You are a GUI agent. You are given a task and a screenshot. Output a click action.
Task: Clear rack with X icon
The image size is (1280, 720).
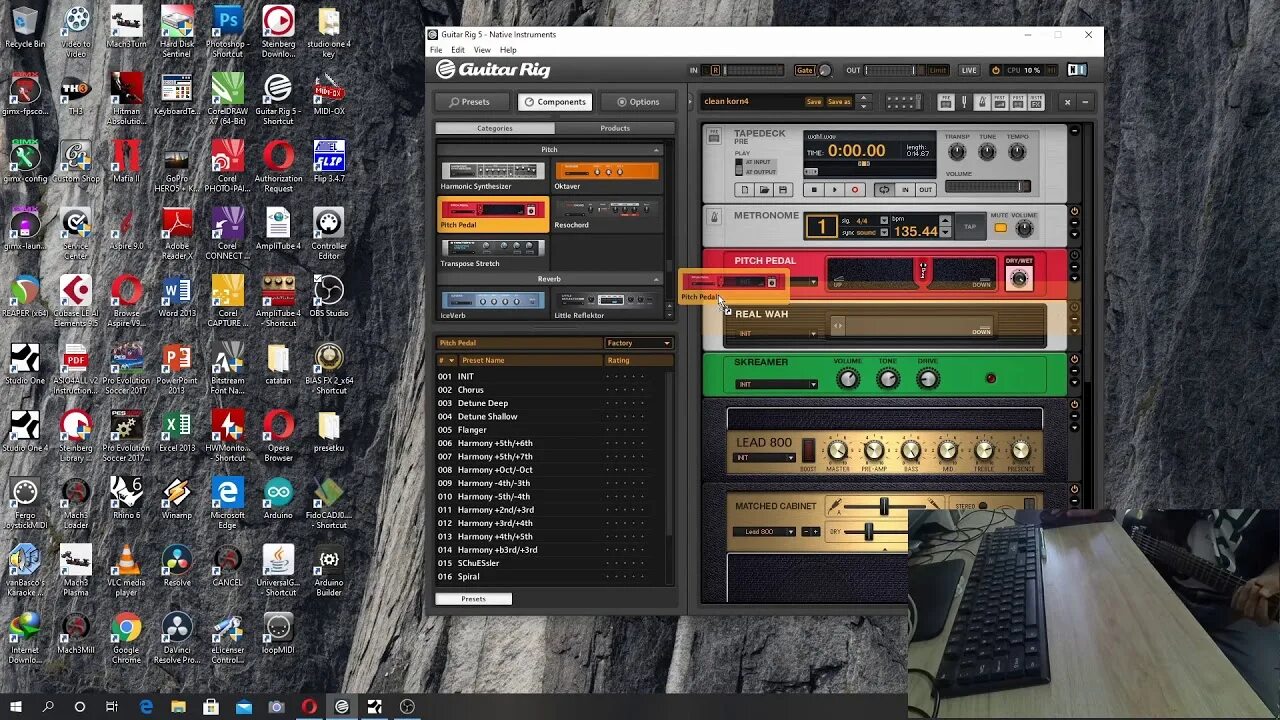(1067, 101)
